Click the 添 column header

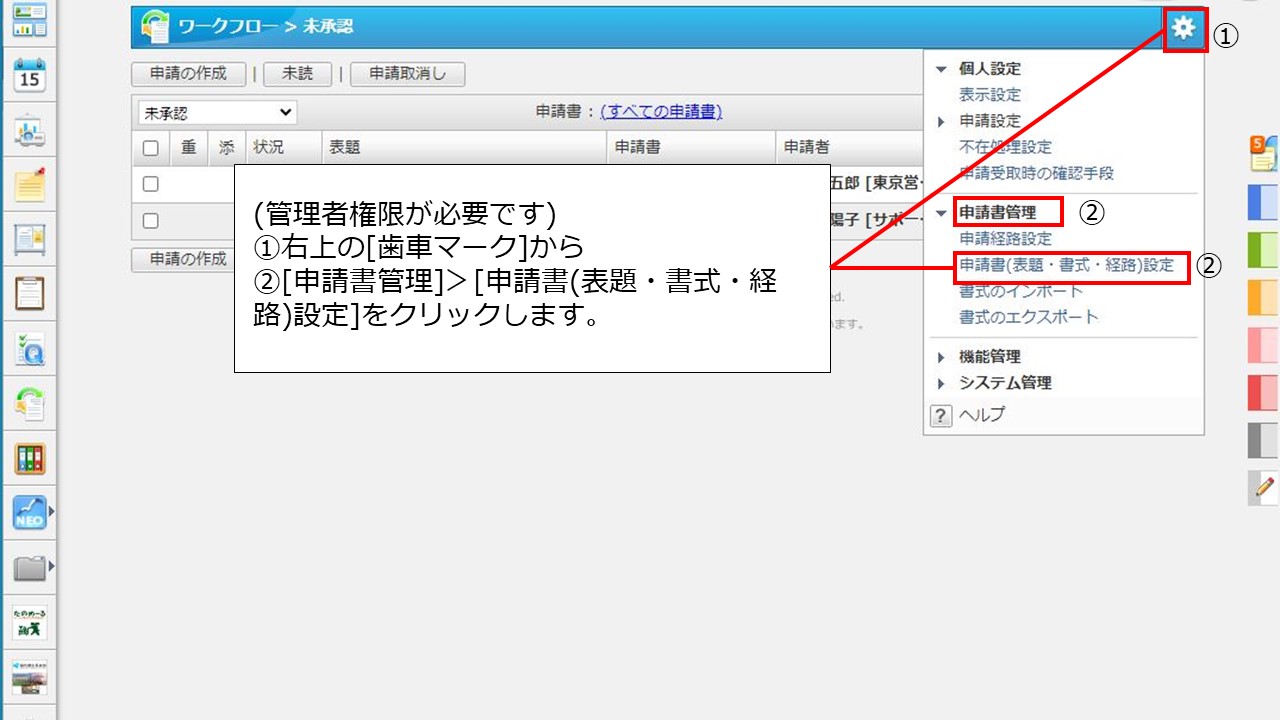coord(227,147)
